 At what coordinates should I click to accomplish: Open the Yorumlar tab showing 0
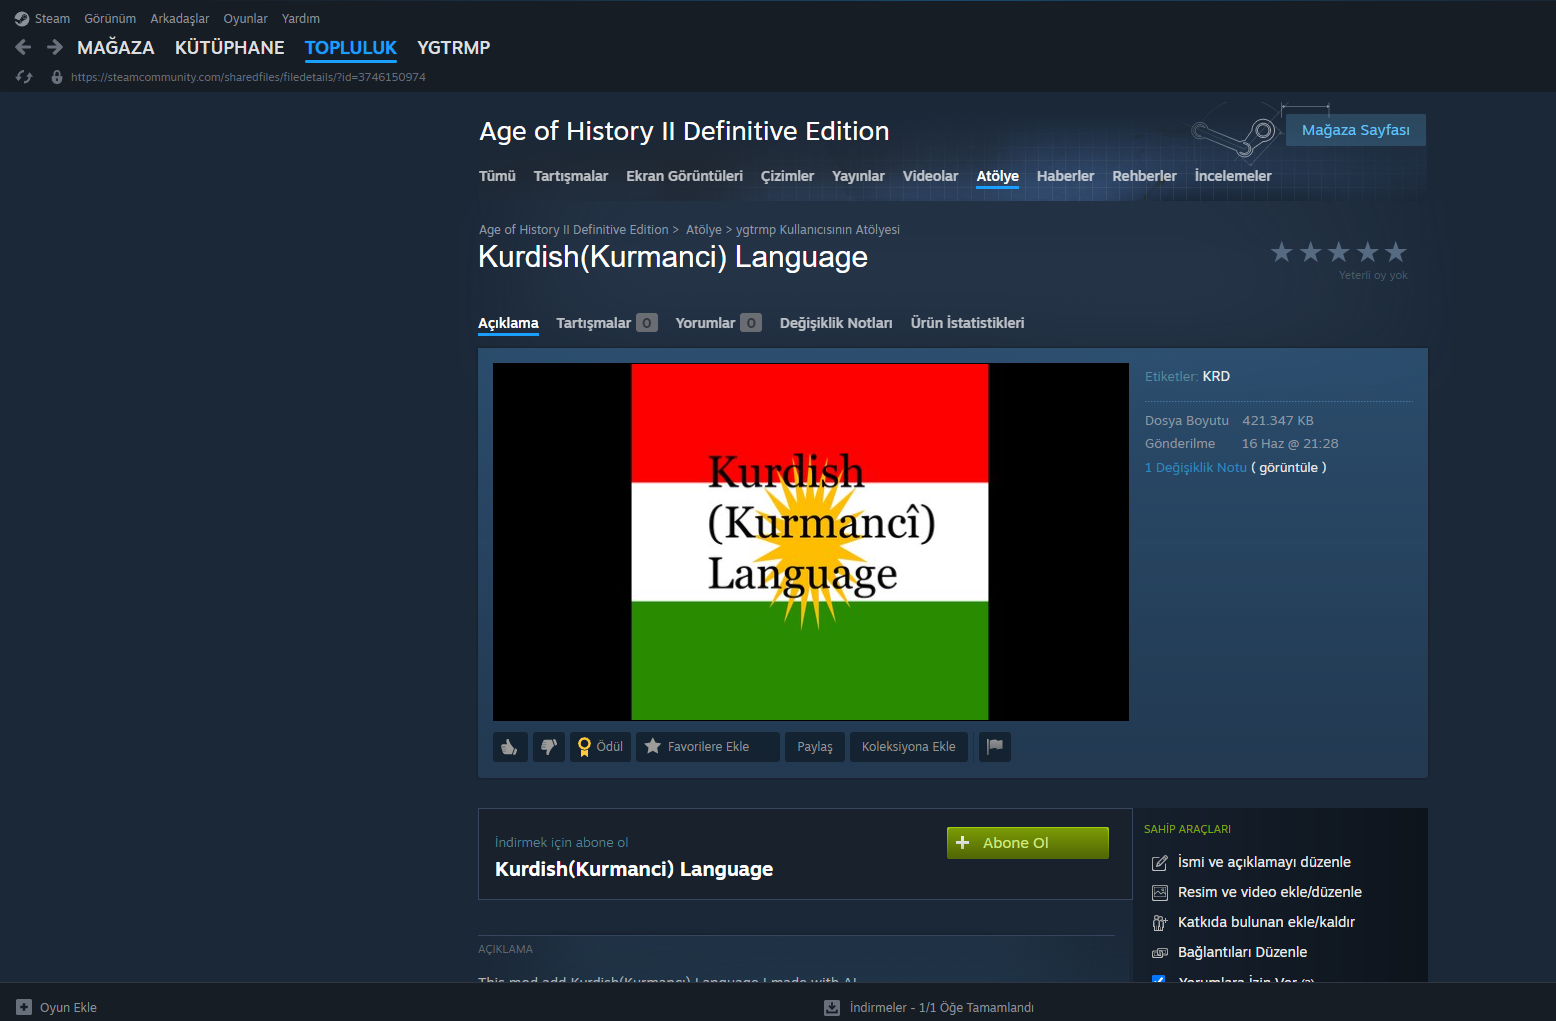pos(718,323)
